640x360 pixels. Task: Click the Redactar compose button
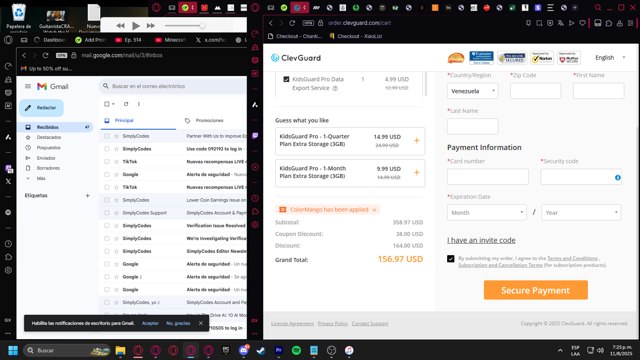click(x=41, y=108)
